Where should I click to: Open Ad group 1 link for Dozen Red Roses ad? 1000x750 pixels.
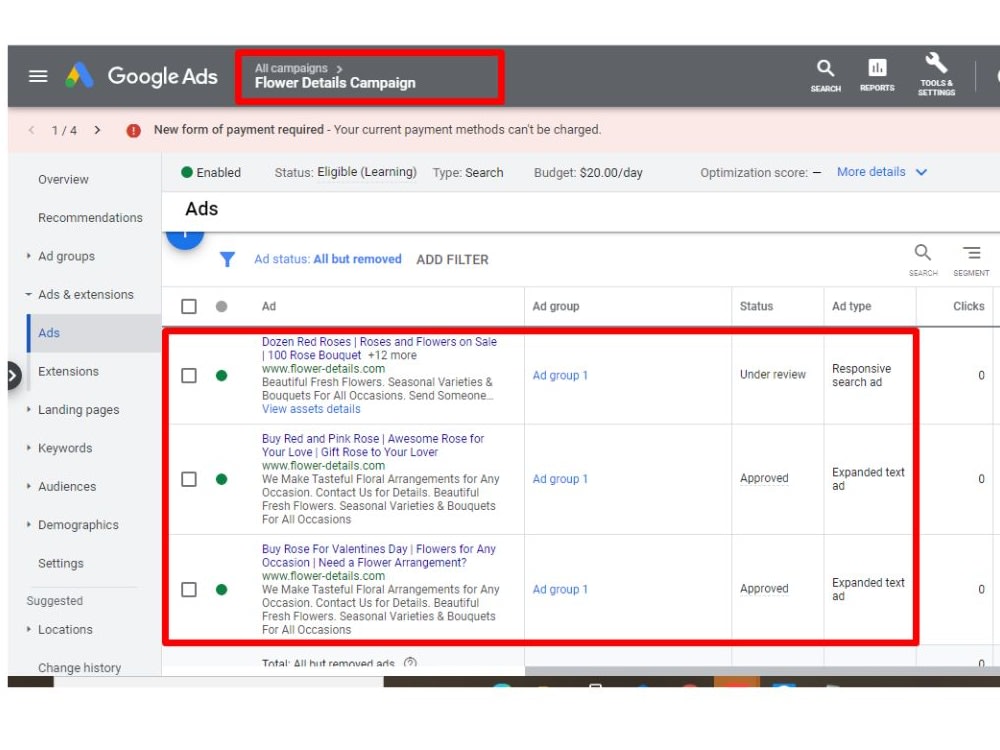click(560, 375)
